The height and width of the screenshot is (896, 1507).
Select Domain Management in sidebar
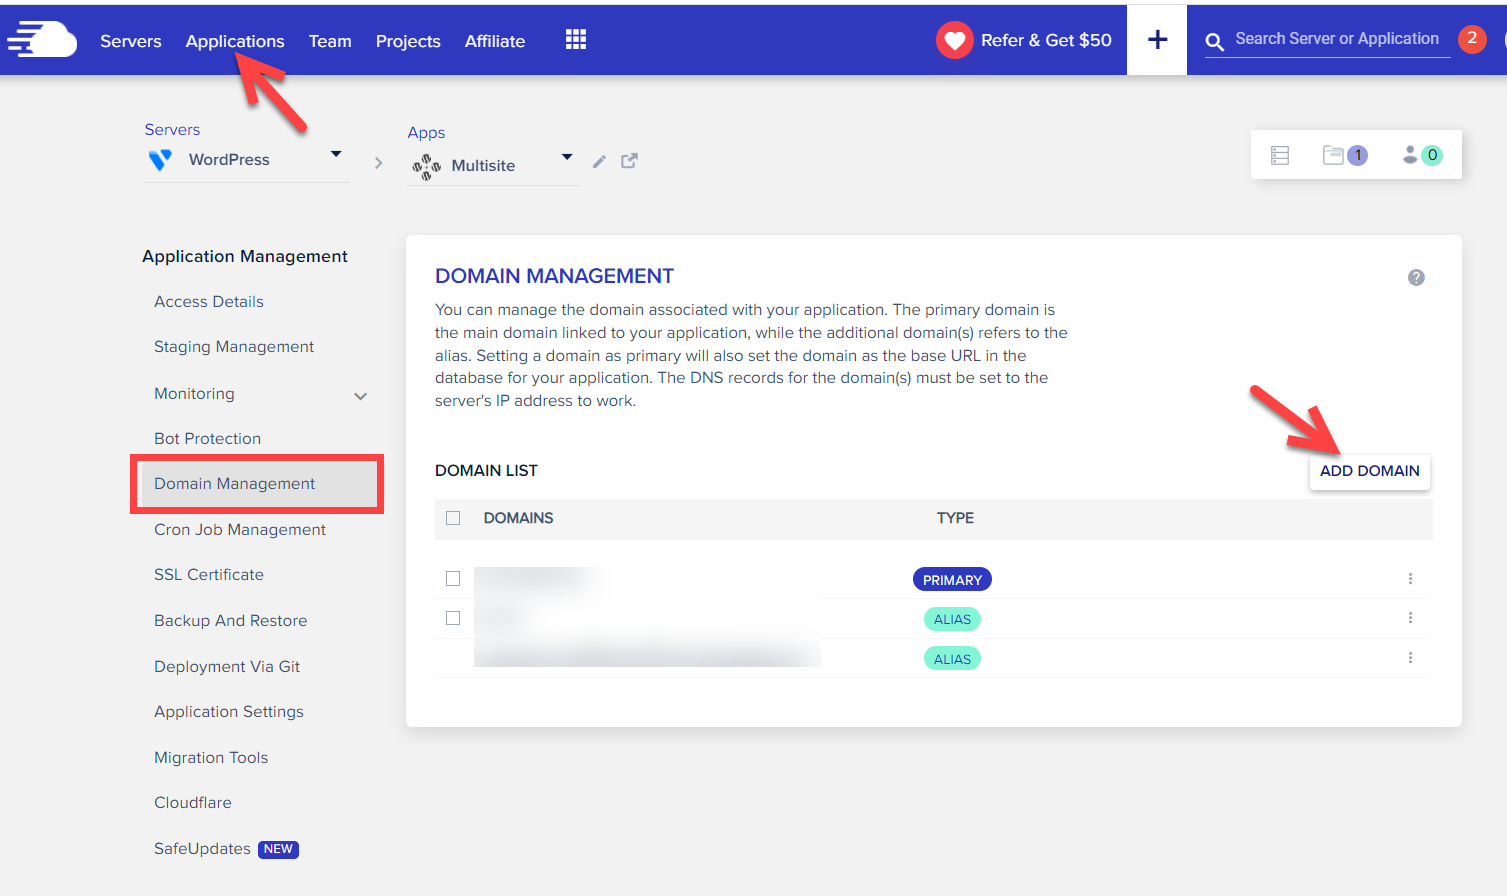point(257,484)
